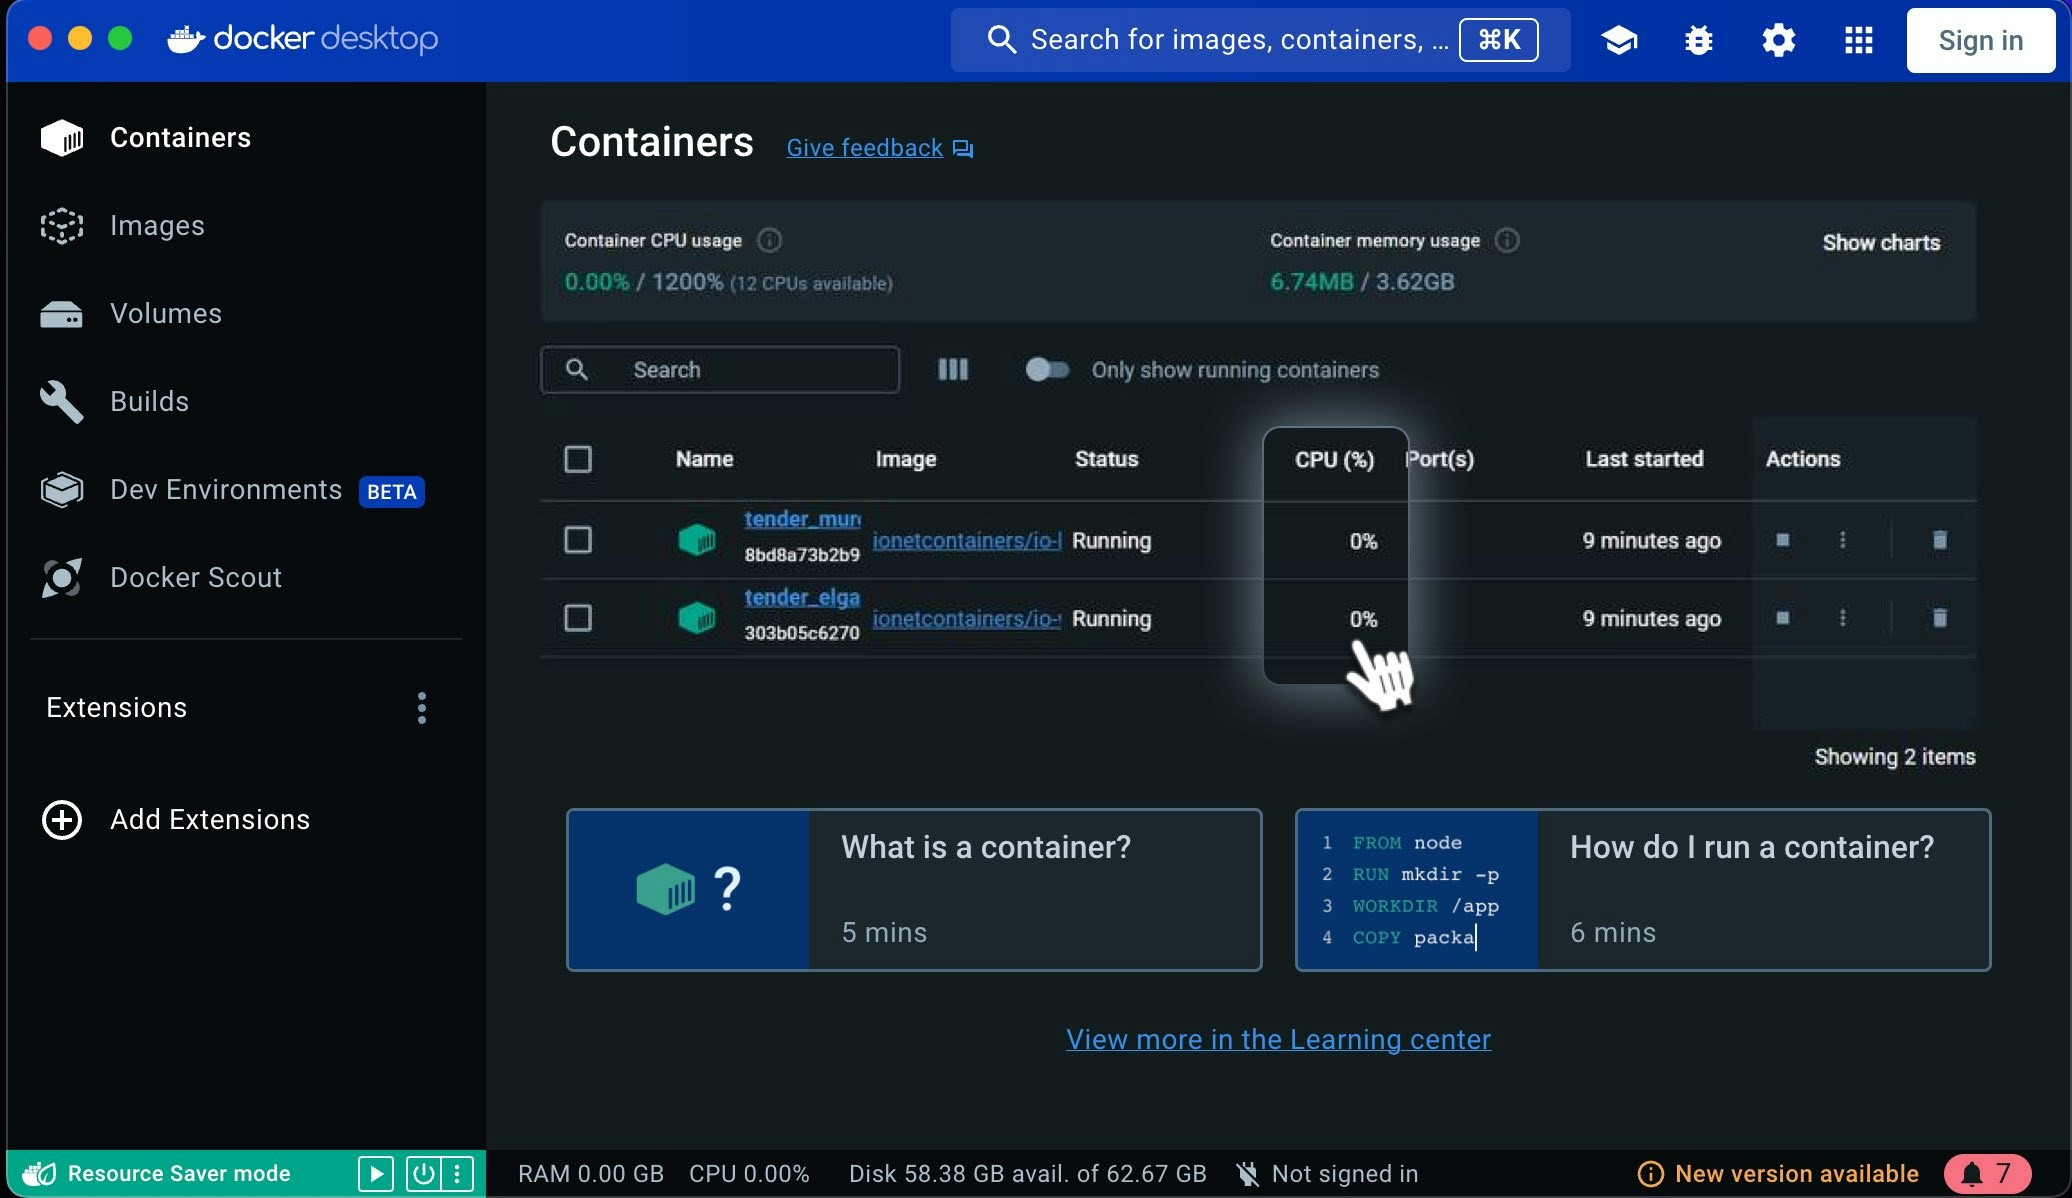This screenshot has width=2072, height=1198.
Task: Stop the tender_mun container
Action: 1782,540
